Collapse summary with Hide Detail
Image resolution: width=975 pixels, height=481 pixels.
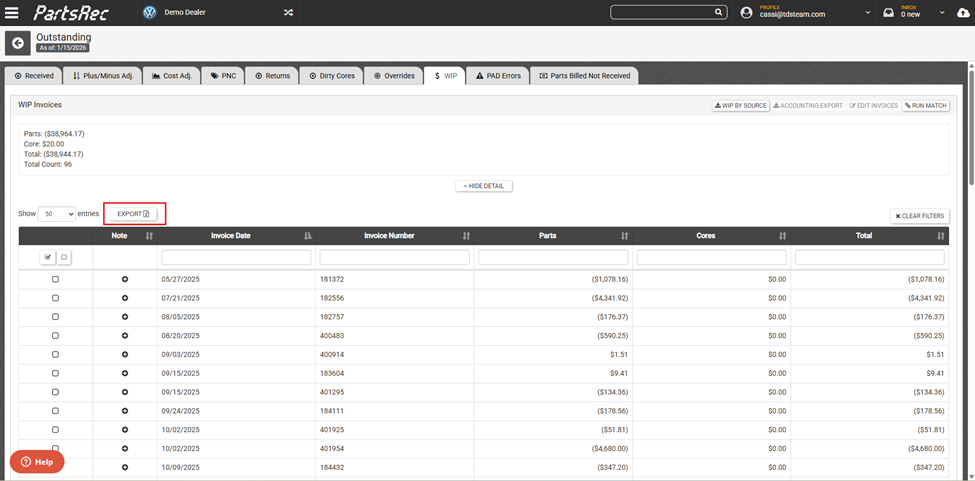[x=484, y=186]
